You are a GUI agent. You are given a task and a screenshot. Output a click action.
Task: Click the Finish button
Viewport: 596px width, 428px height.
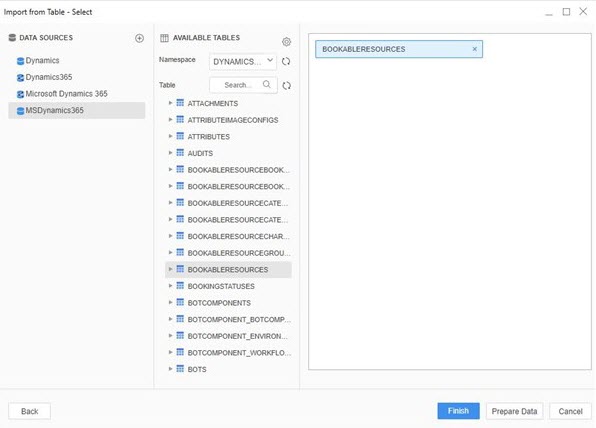(x=458, y=411)
